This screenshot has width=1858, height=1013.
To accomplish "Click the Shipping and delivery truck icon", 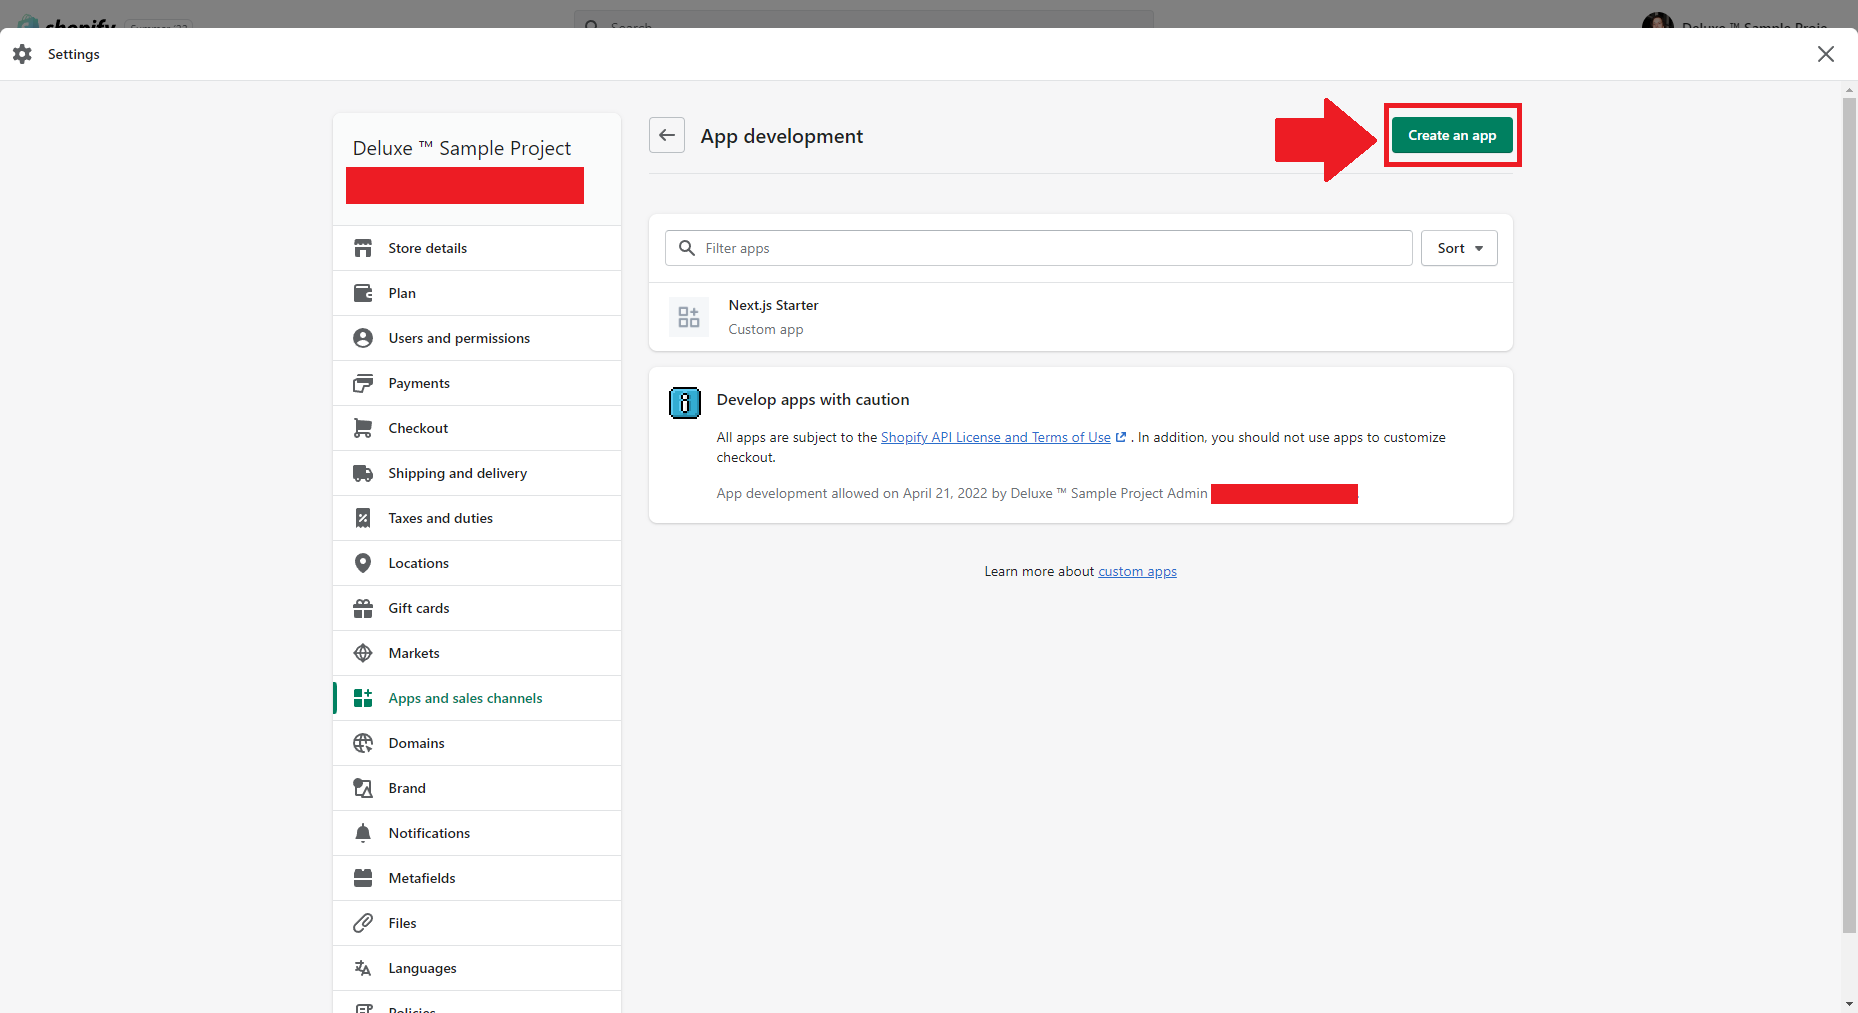I will (x=363, y=473).
